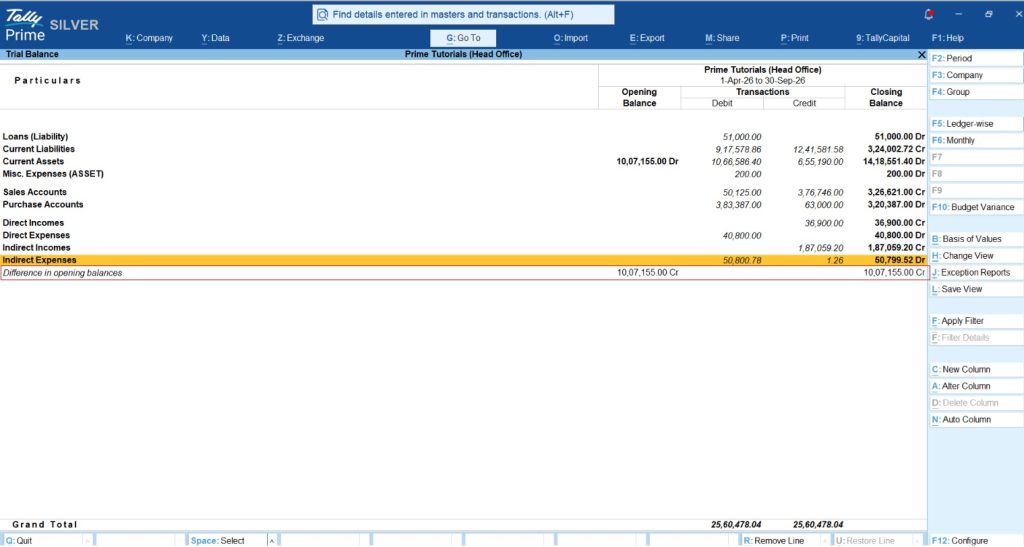
Task: Open the Y: Data menu
Action: pos(216,38)
